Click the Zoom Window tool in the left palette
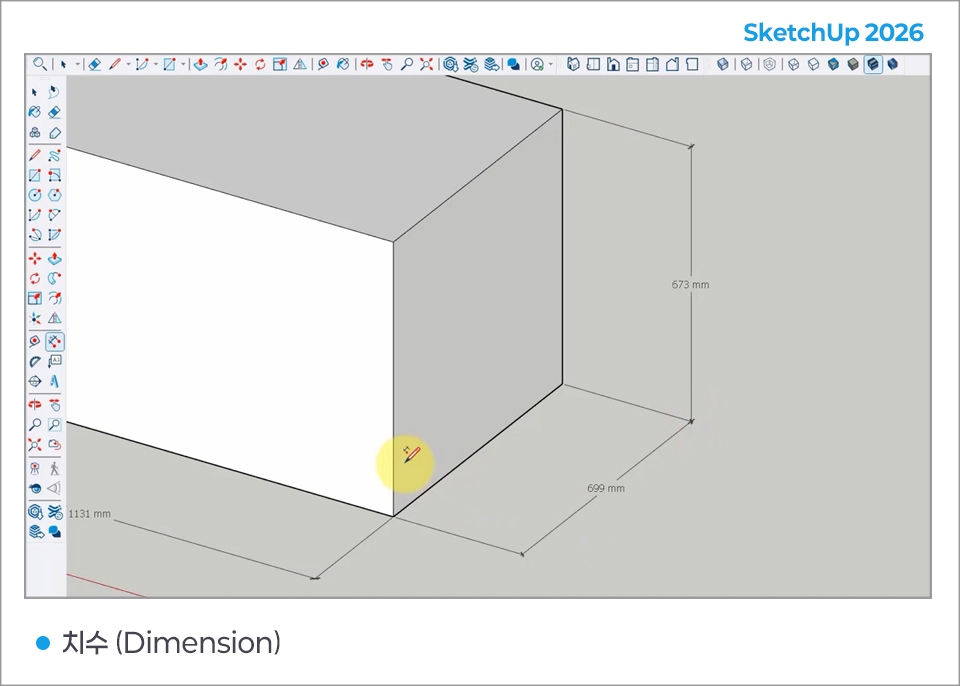 (x=54, y=424)
